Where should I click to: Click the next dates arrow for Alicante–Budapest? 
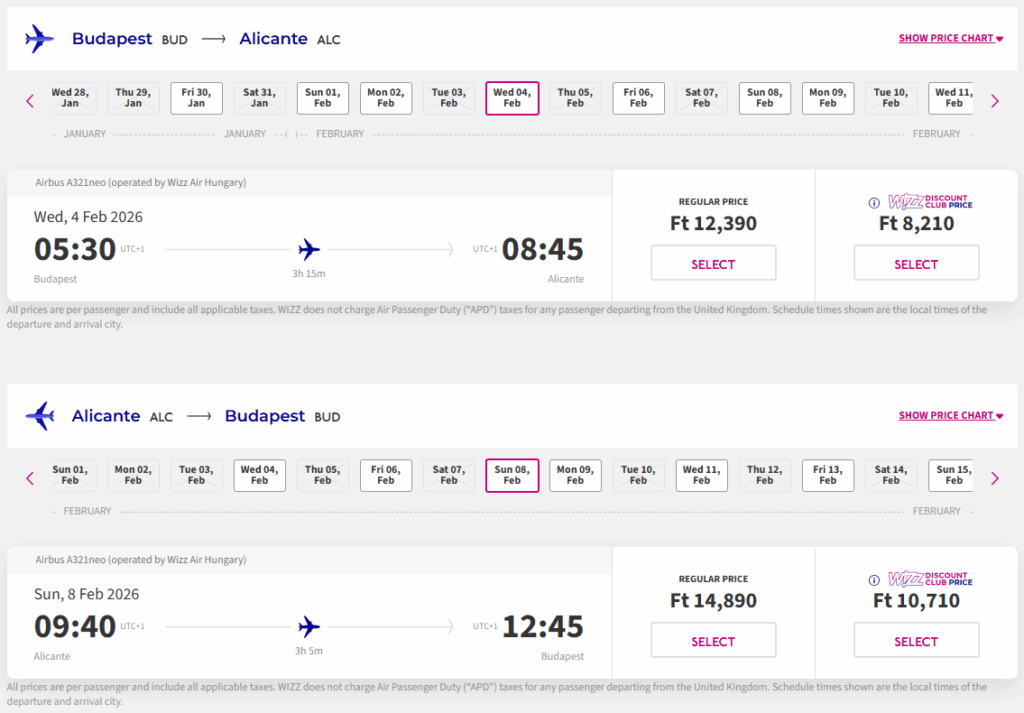(x=994, y=478)
